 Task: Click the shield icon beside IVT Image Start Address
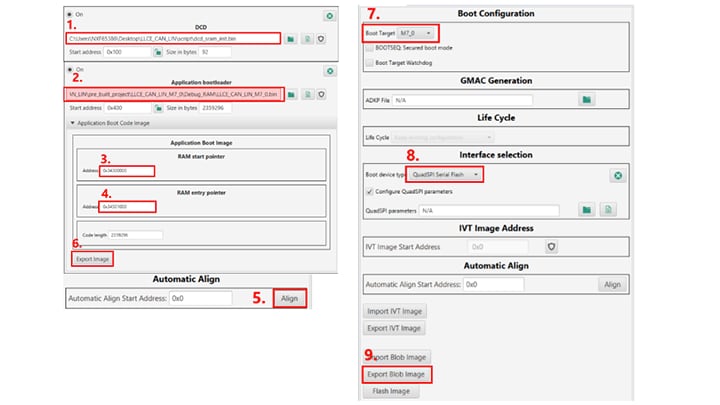pos(551,246)
